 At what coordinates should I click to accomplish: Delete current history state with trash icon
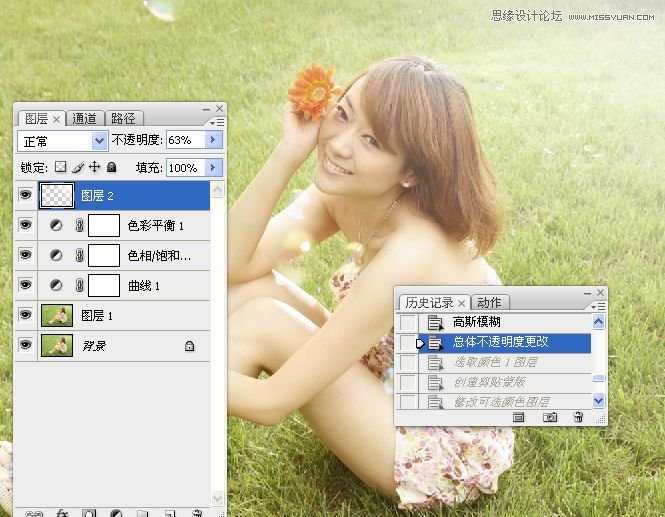578,417
